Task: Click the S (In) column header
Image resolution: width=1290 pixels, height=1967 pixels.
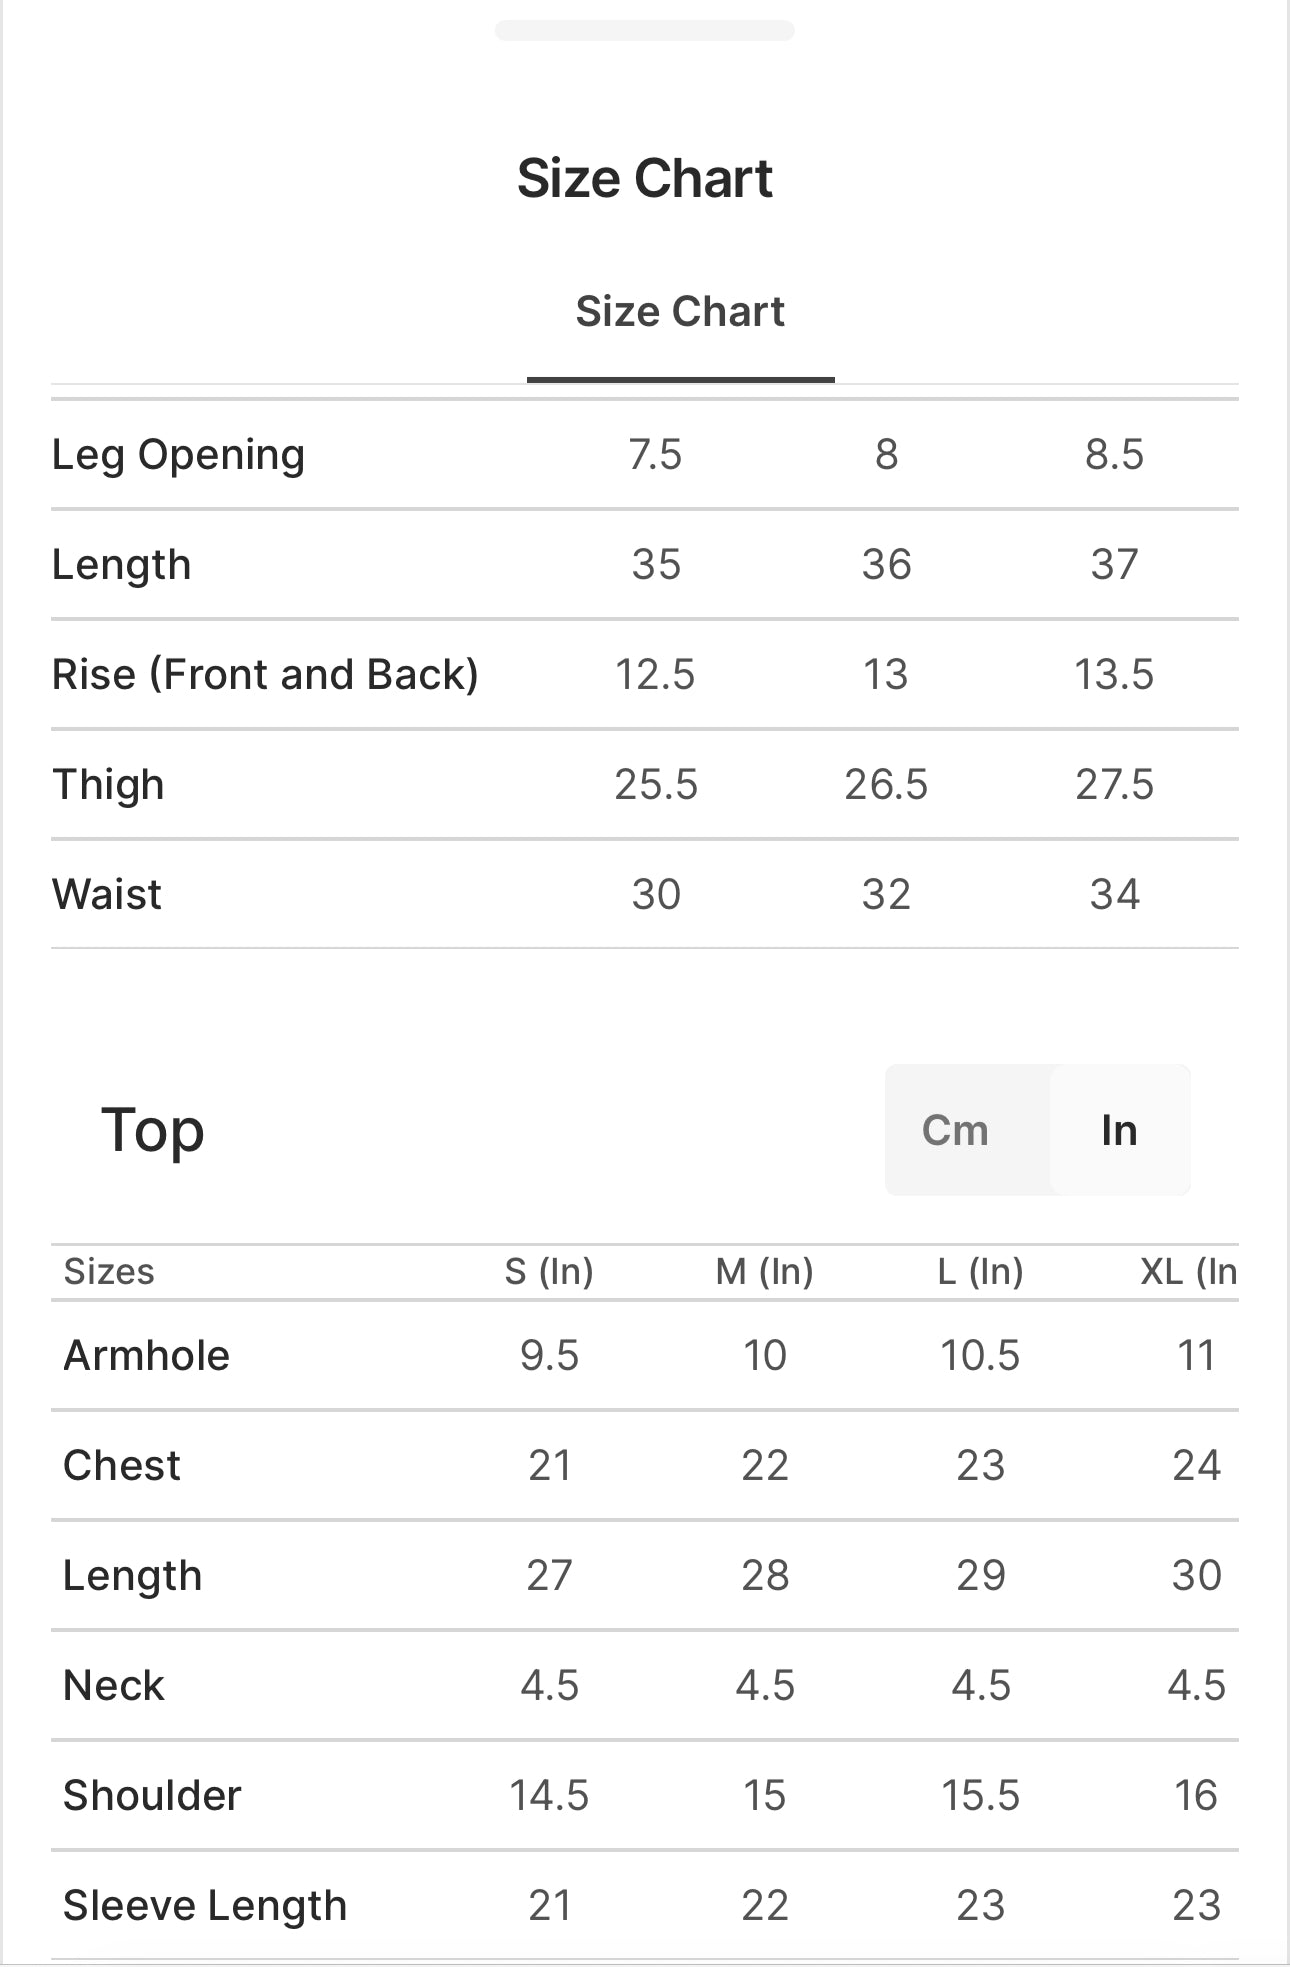Action: 549,1272
